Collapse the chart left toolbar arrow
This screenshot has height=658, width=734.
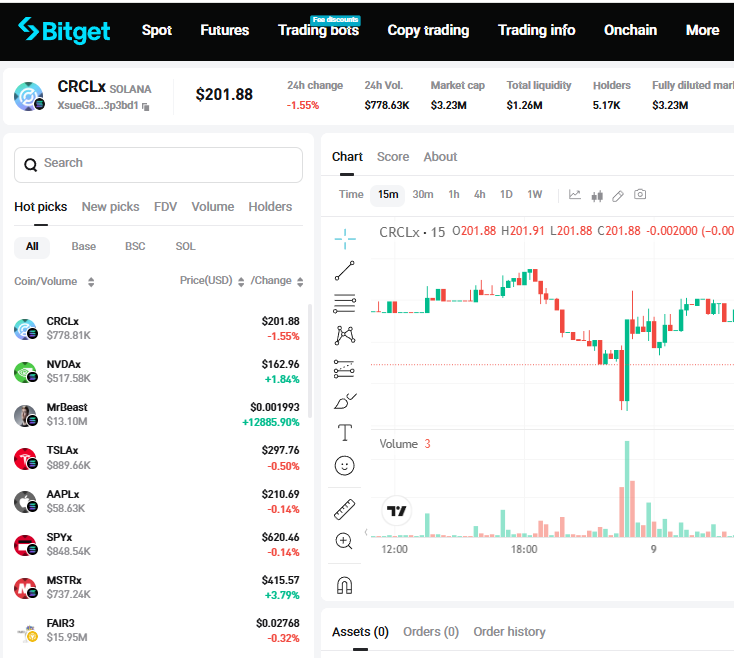[x=366, y=532]
